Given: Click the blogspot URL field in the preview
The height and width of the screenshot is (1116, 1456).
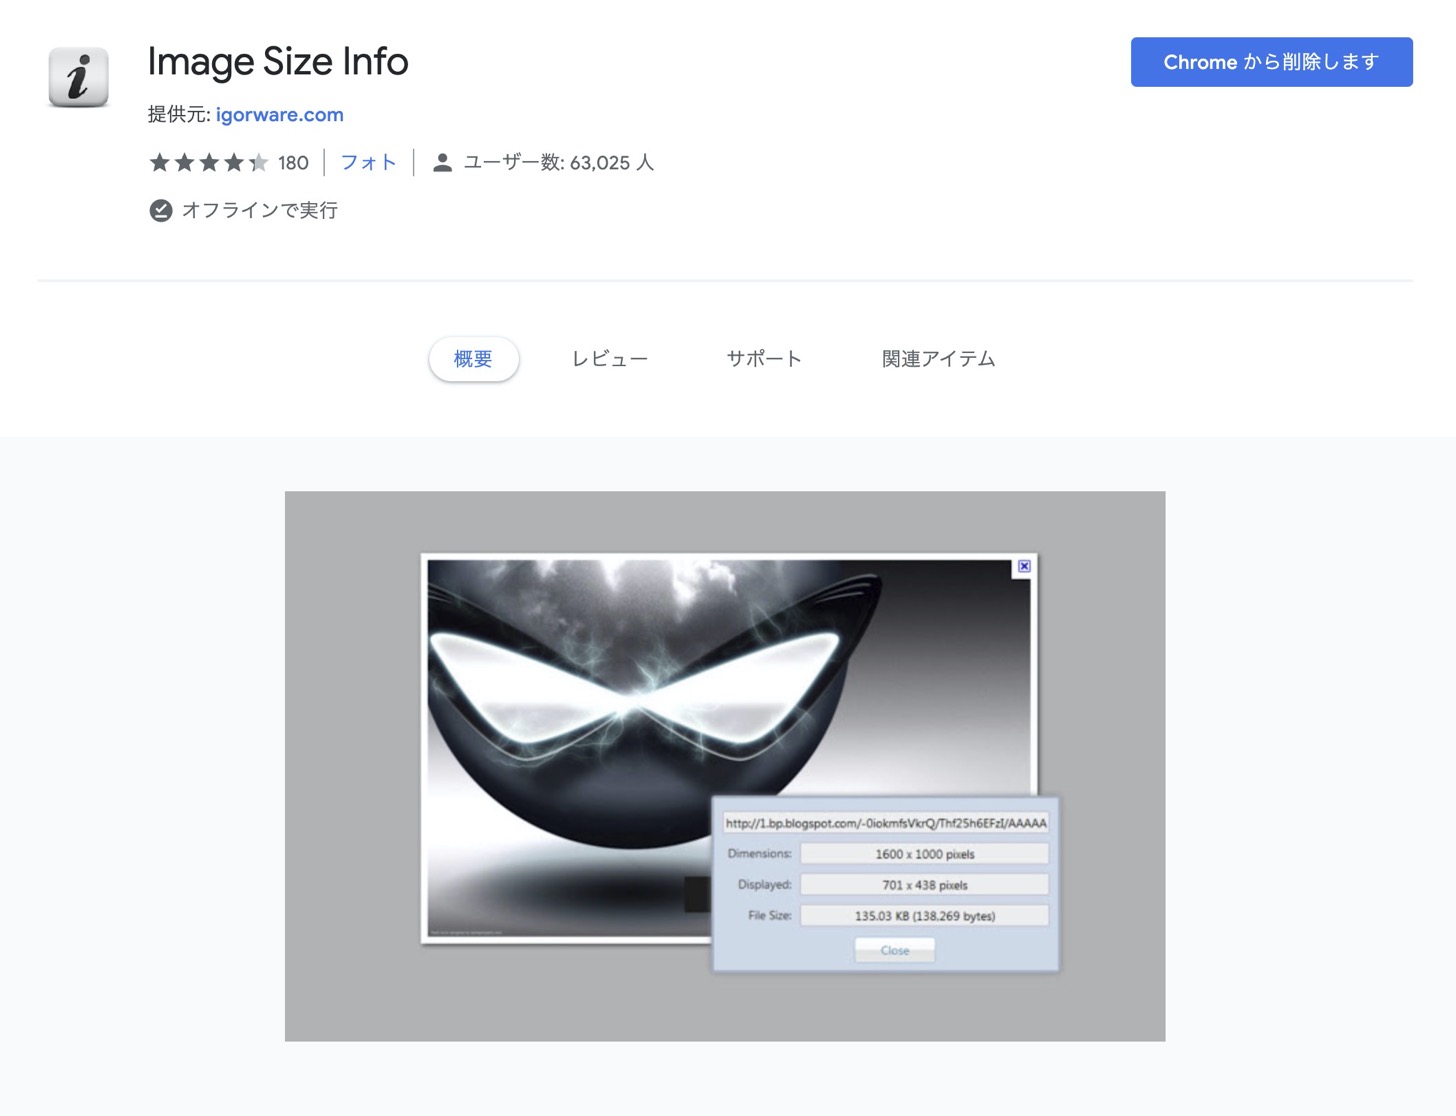Looking at the screenshot, I should [x=886, y=823].
